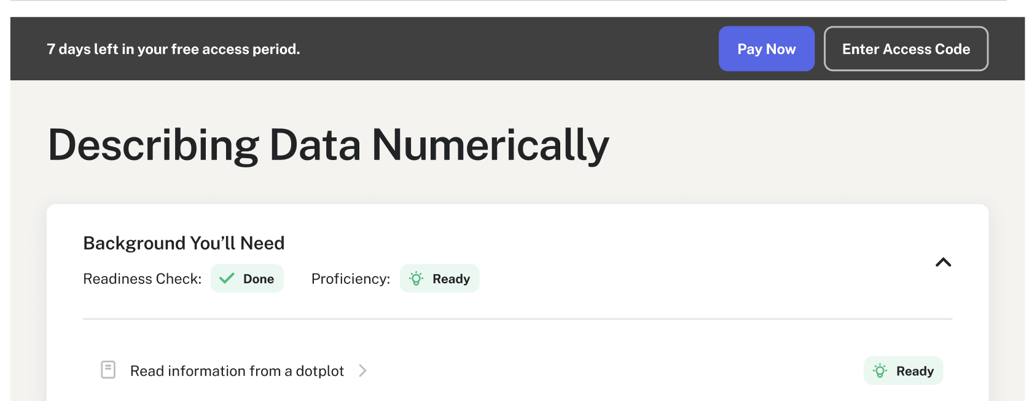Screen dimensions: 1032x401
Task: Open the Enter Access Code dialog
Action: coord(905,49)
